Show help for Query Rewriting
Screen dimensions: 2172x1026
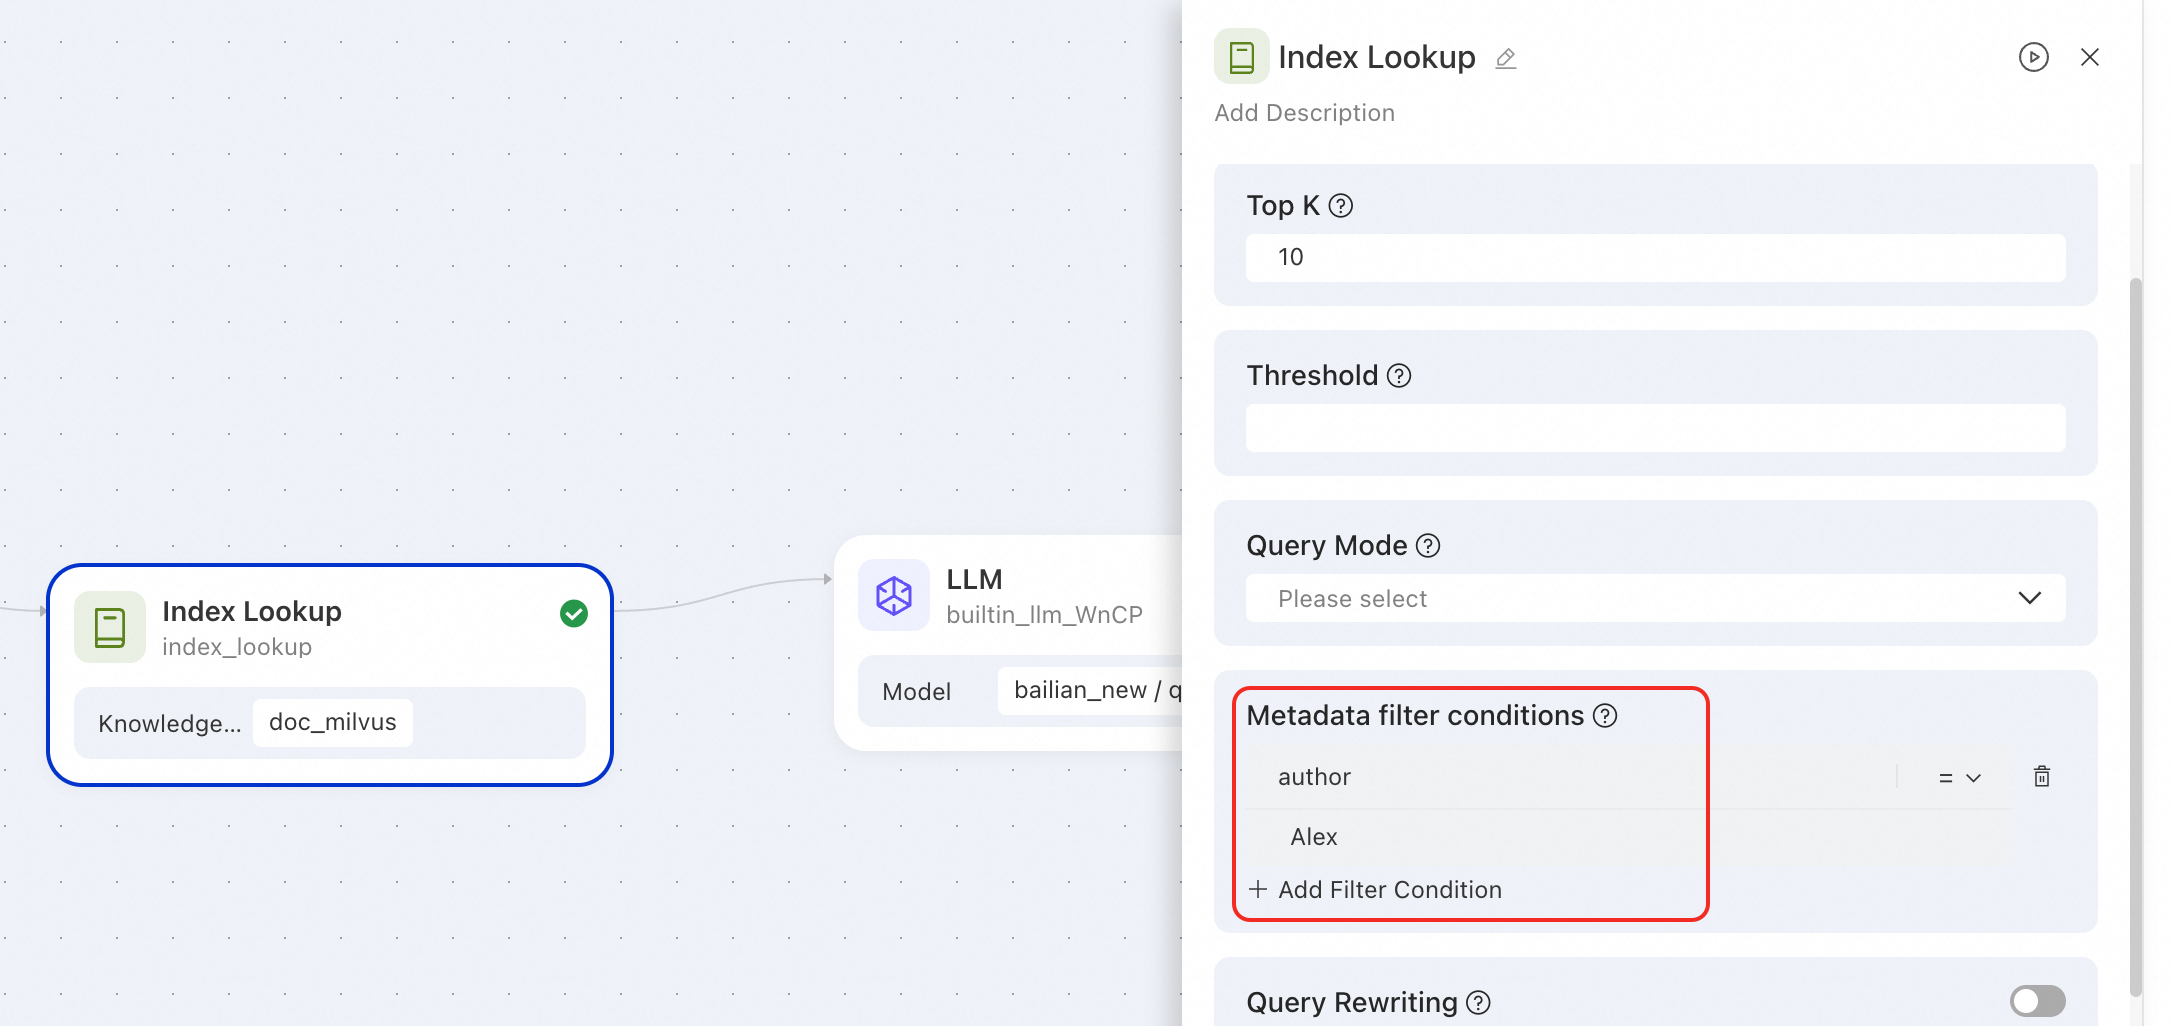(x=1479, y=1002)
